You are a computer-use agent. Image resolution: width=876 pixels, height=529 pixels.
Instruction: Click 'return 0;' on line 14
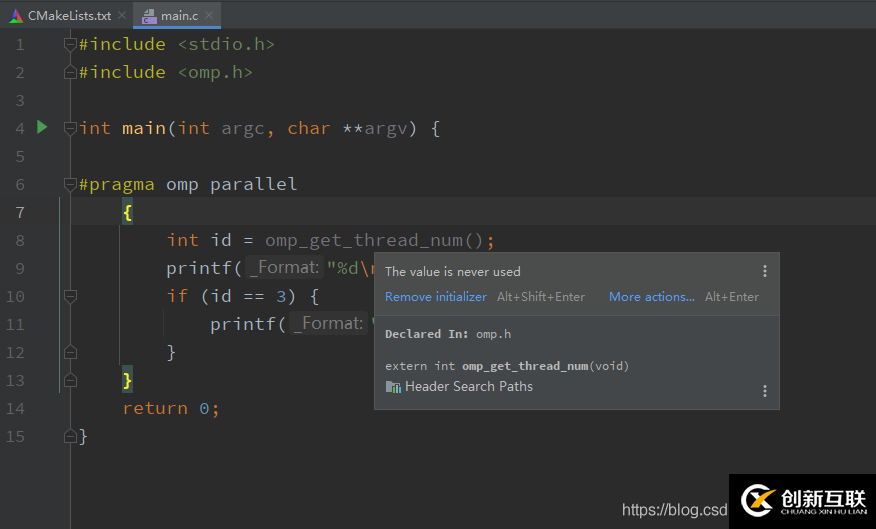tap(171, 408)
